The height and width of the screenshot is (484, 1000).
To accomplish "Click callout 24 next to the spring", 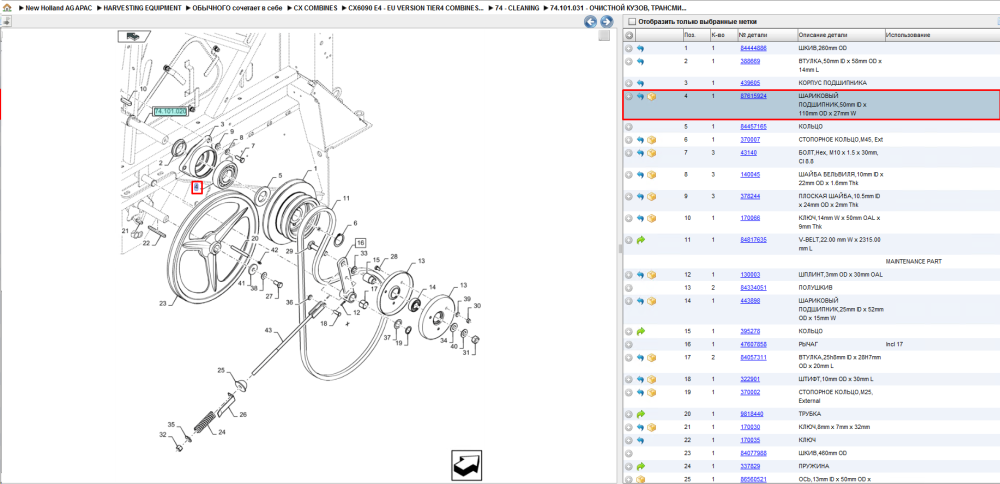I will (x=222, y=432).
